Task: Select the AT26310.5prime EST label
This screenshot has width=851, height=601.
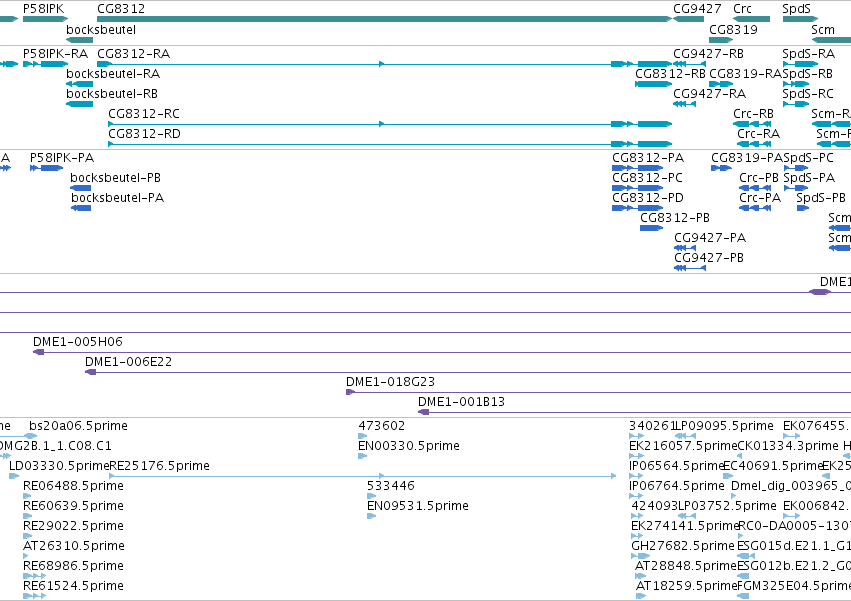Action: point(74,546)
